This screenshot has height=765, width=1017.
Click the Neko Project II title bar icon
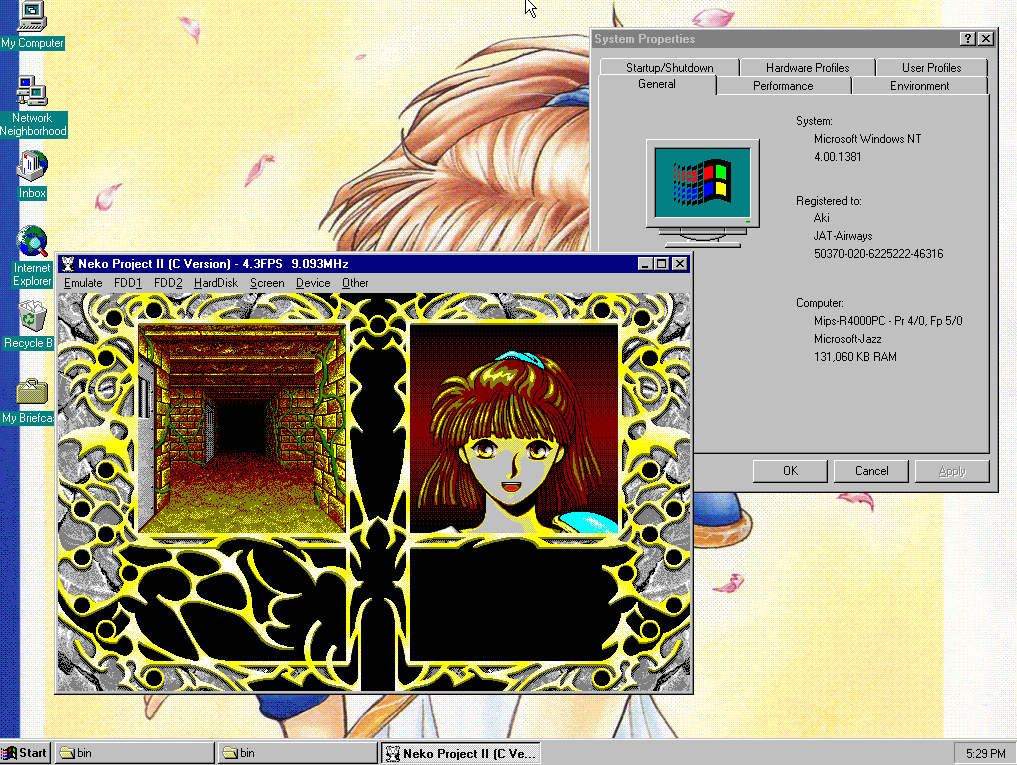click(68, 264)
